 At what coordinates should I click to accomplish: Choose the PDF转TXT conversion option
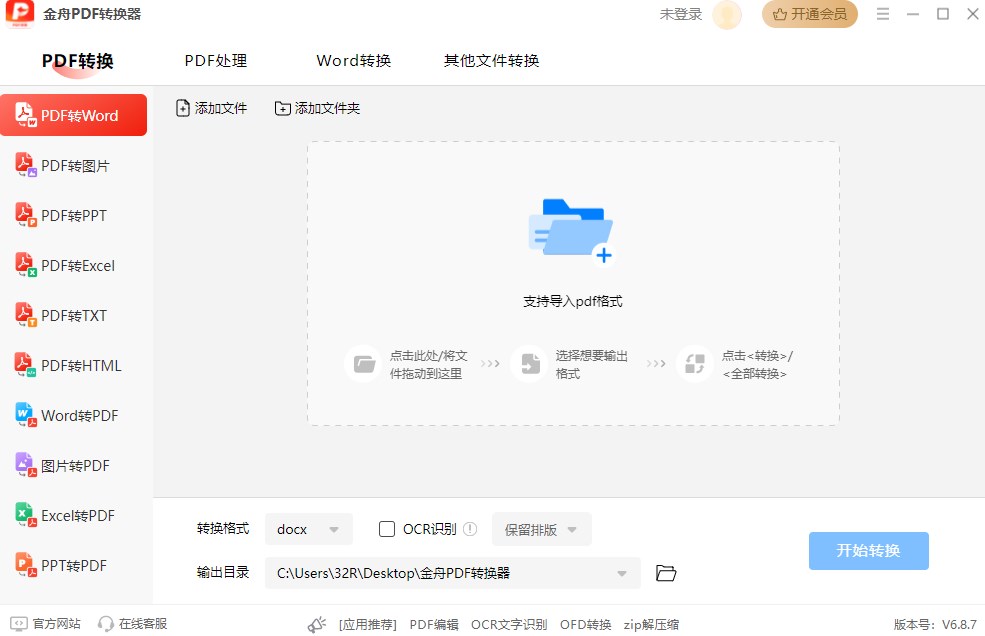(x=67, y=315)
